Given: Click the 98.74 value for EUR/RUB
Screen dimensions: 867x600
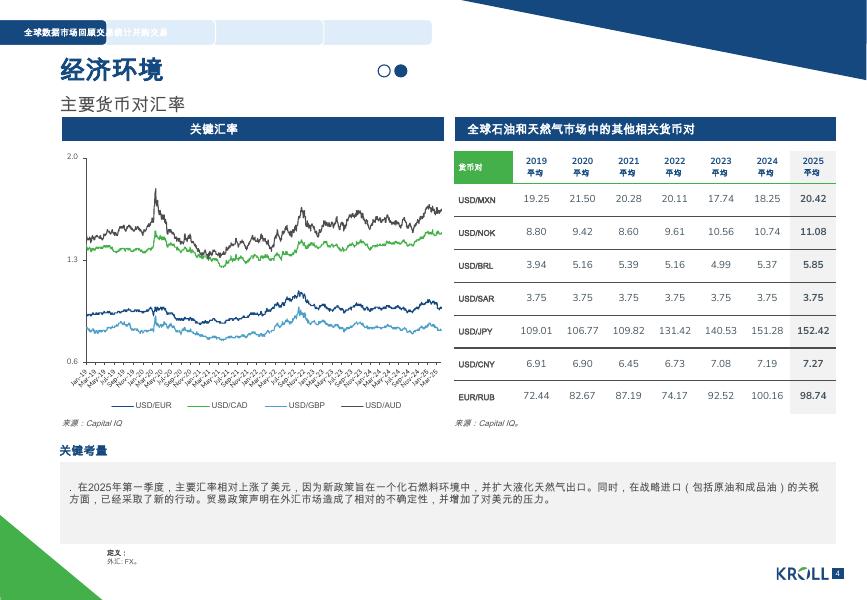Looking at the screenshot, I should coord(813,396).
